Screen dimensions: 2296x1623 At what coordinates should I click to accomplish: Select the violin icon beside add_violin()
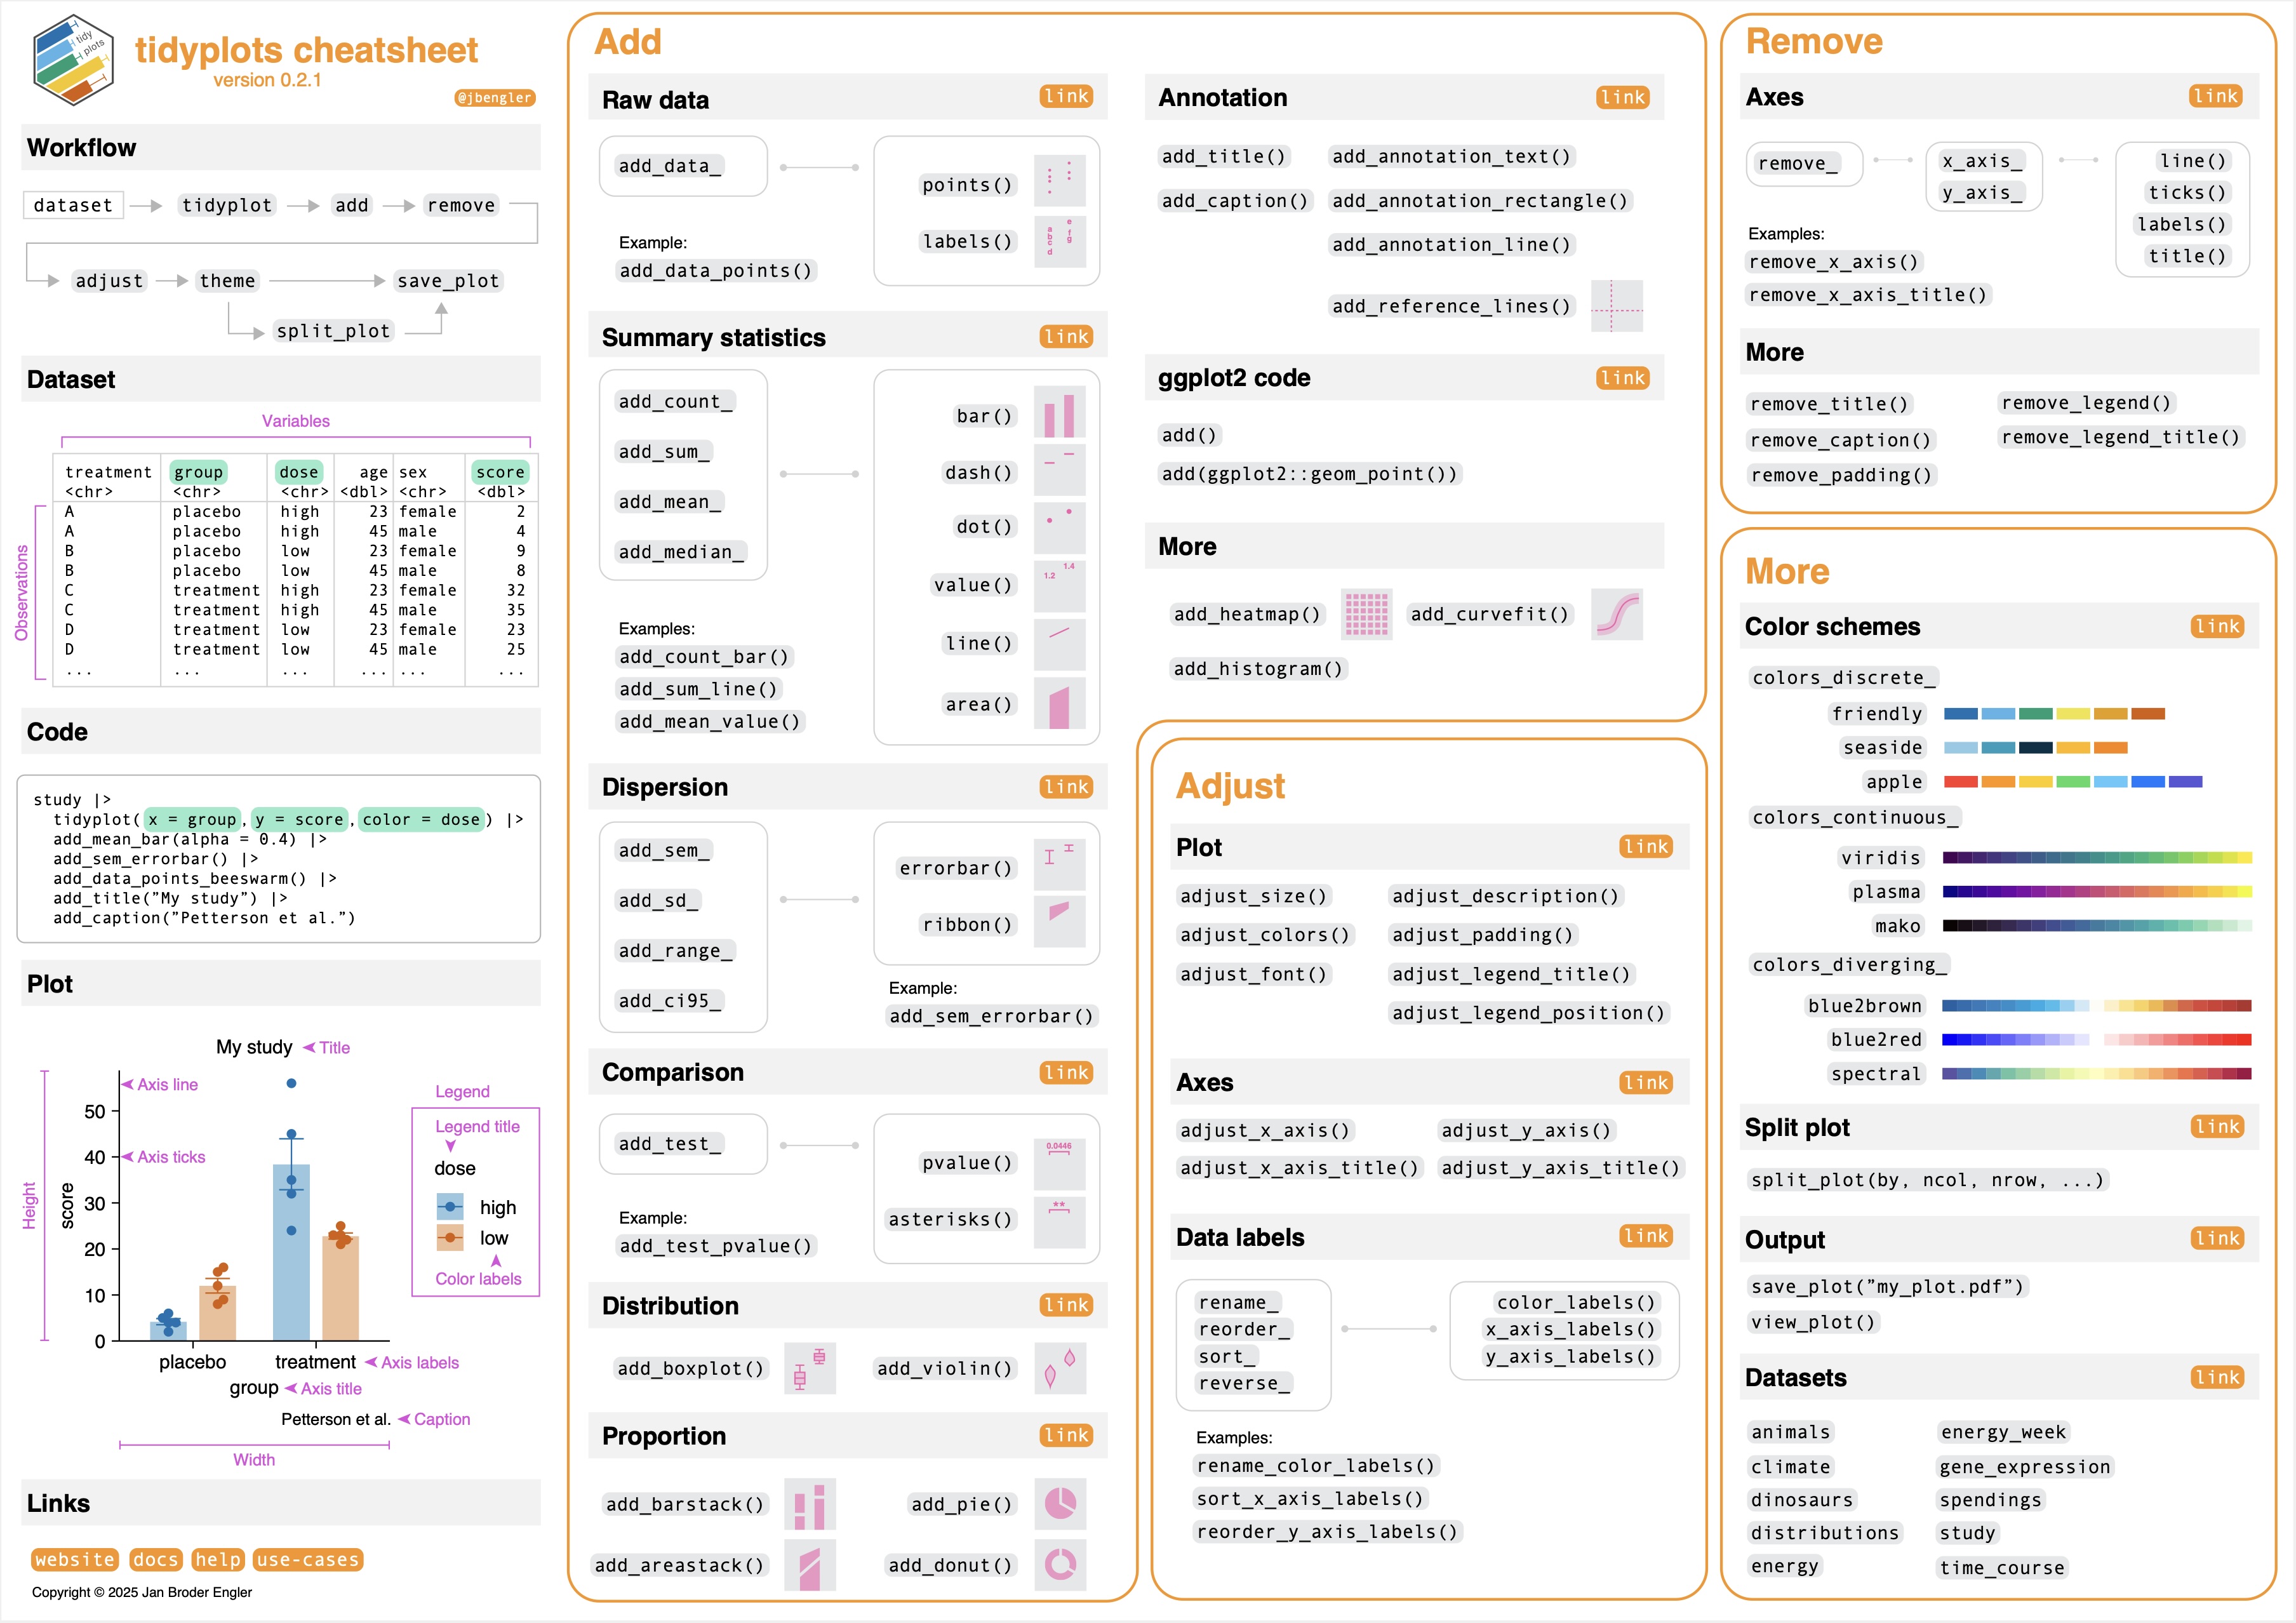click(x=1059, y=1368)
